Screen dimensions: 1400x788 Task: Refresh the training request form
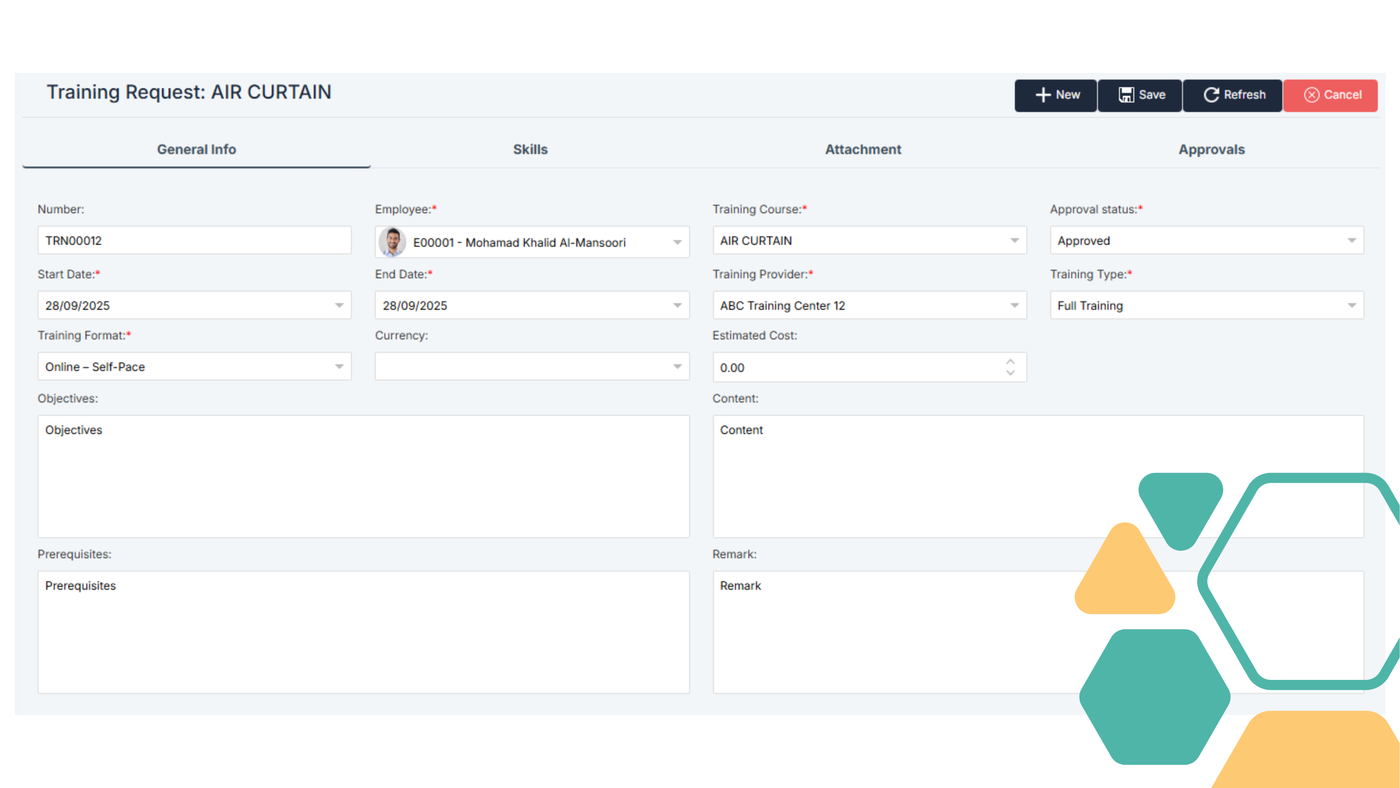coord(1233,95)
